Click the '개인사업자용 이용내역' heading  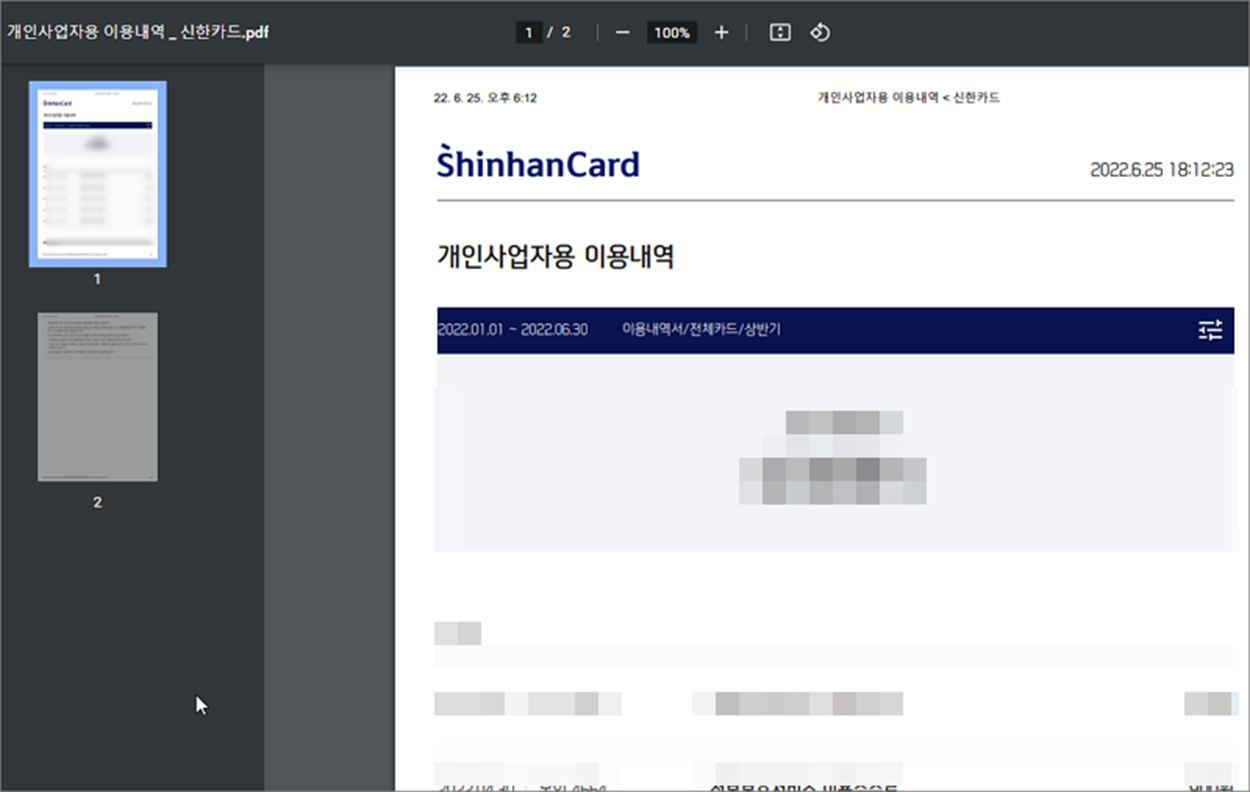(555, 256)
